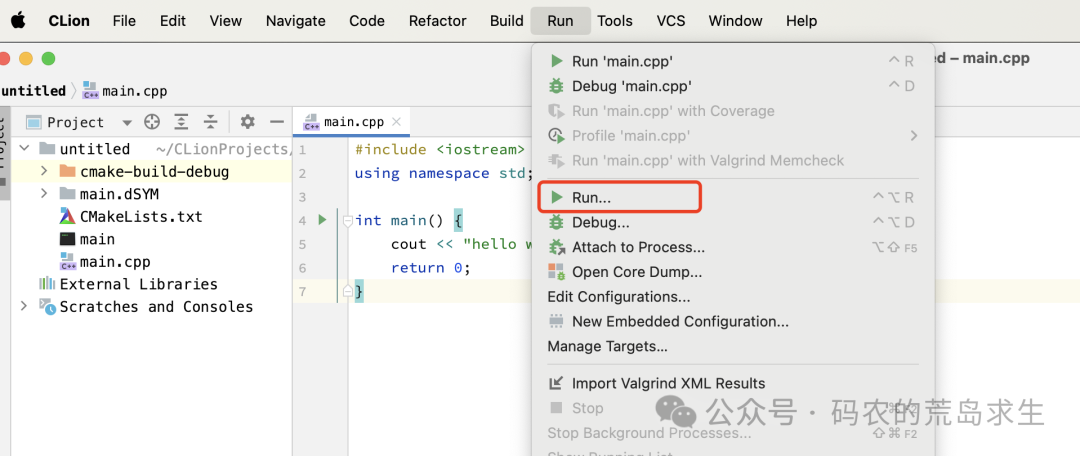This screenshot has width=1080, height=456.
Task: Click the Collapse All icon
Action: 211,123
